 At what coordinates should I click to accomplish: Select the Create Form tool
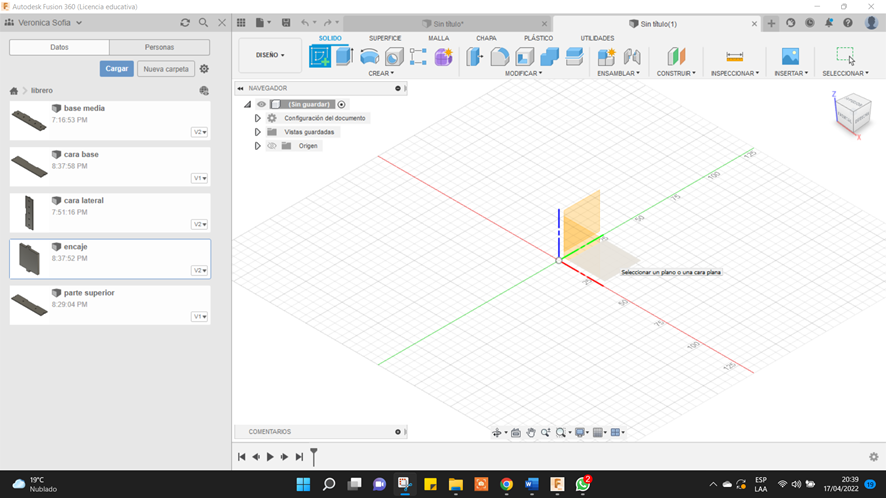point(444,57)
